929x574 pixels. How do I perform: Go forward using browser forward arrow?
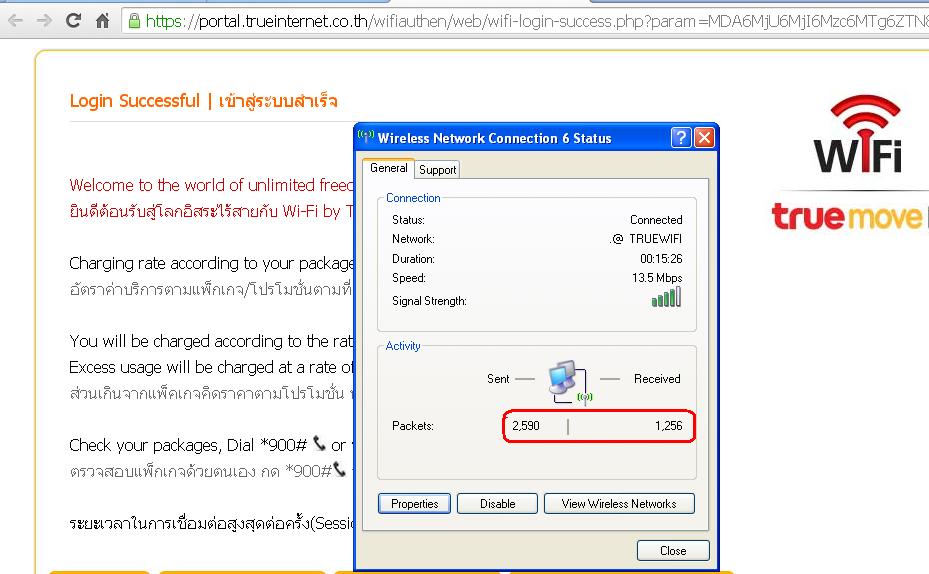click(44, 21)
